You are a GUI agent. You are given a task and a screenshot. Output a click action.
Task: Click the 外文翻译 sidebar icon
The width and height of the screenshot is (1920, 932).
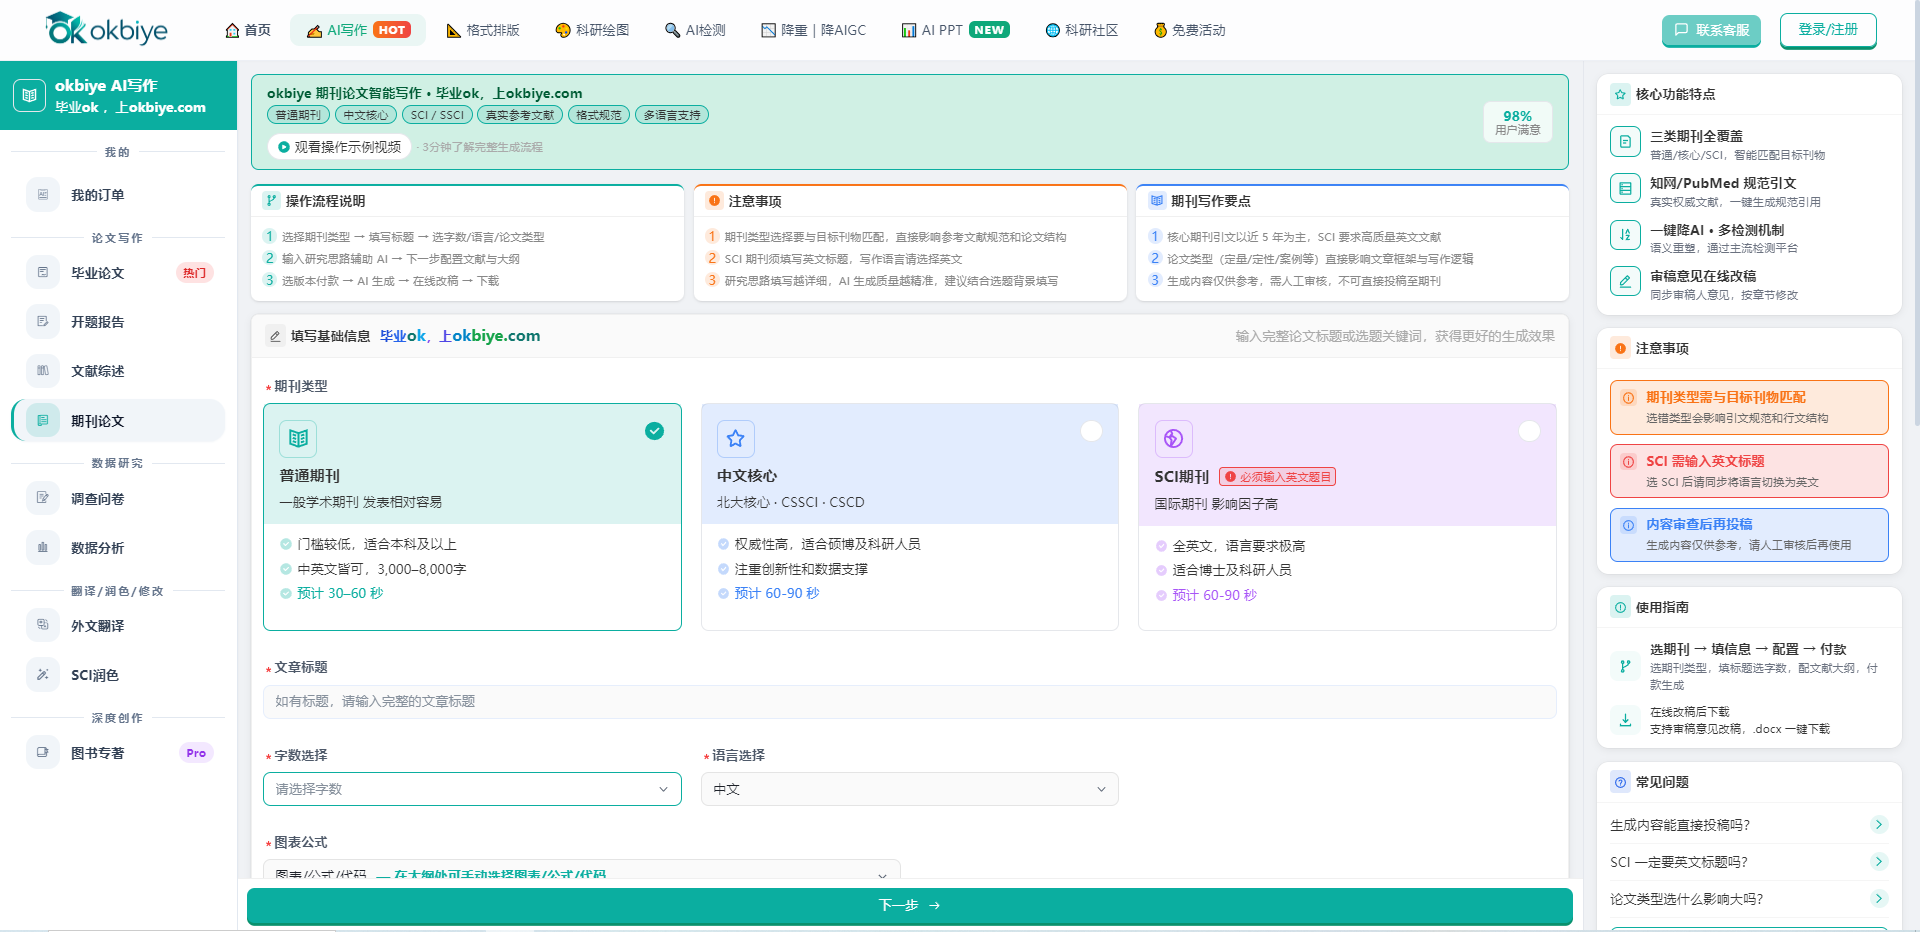43,626
